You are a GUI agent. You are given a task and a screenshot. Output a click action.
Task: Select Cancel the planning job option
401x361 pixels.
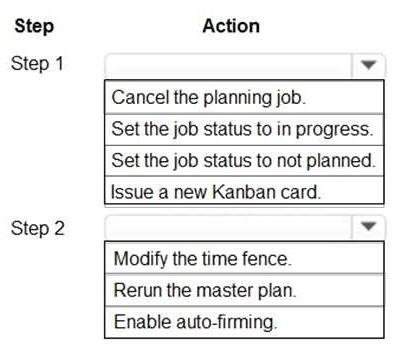pyautogui.click(x=244, y=97)
